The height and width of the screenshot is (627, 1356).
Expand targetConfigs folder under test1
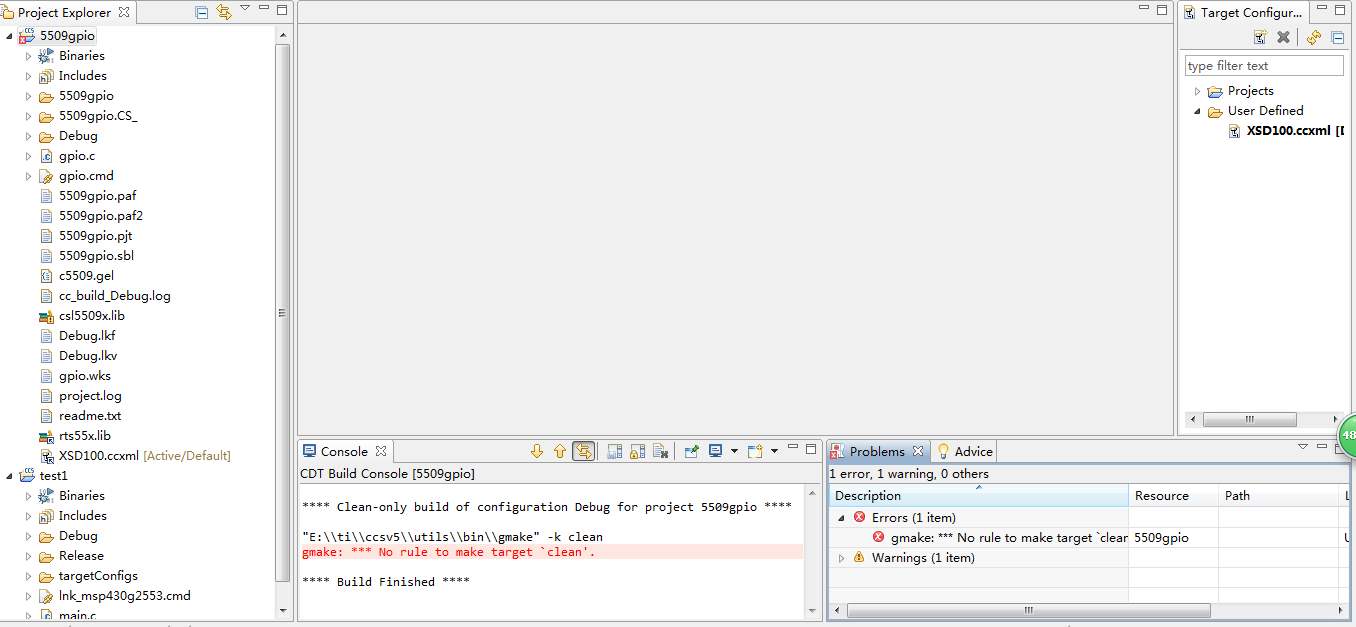click(28, 576)
